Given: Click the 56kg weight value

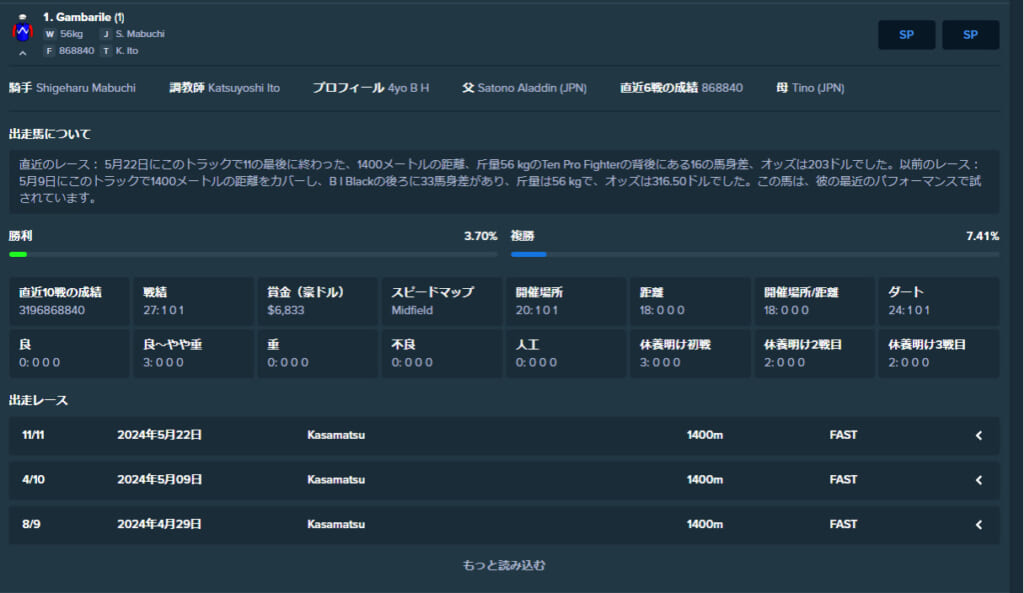Looking at the screenshot, I should pos(72,34).
